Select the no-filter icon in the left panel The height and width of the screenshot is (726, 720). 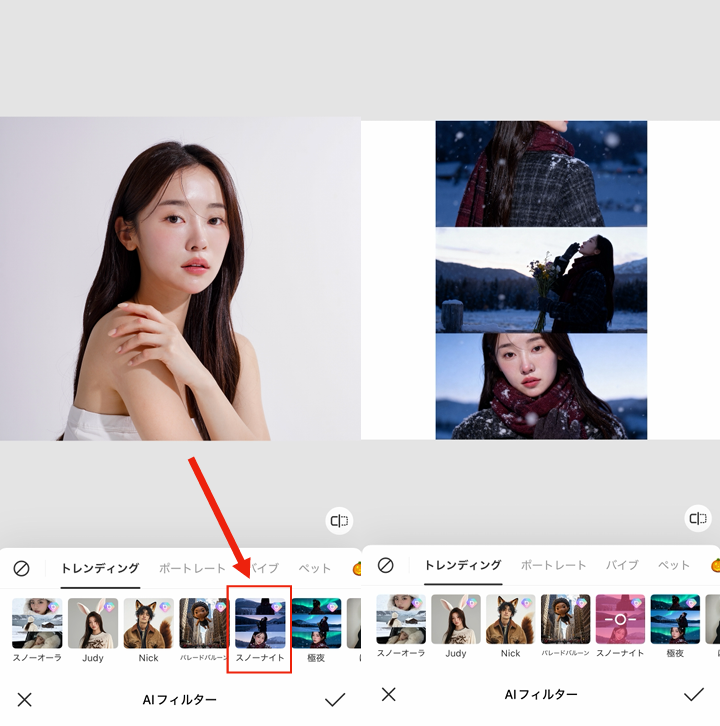coord(21,568)
